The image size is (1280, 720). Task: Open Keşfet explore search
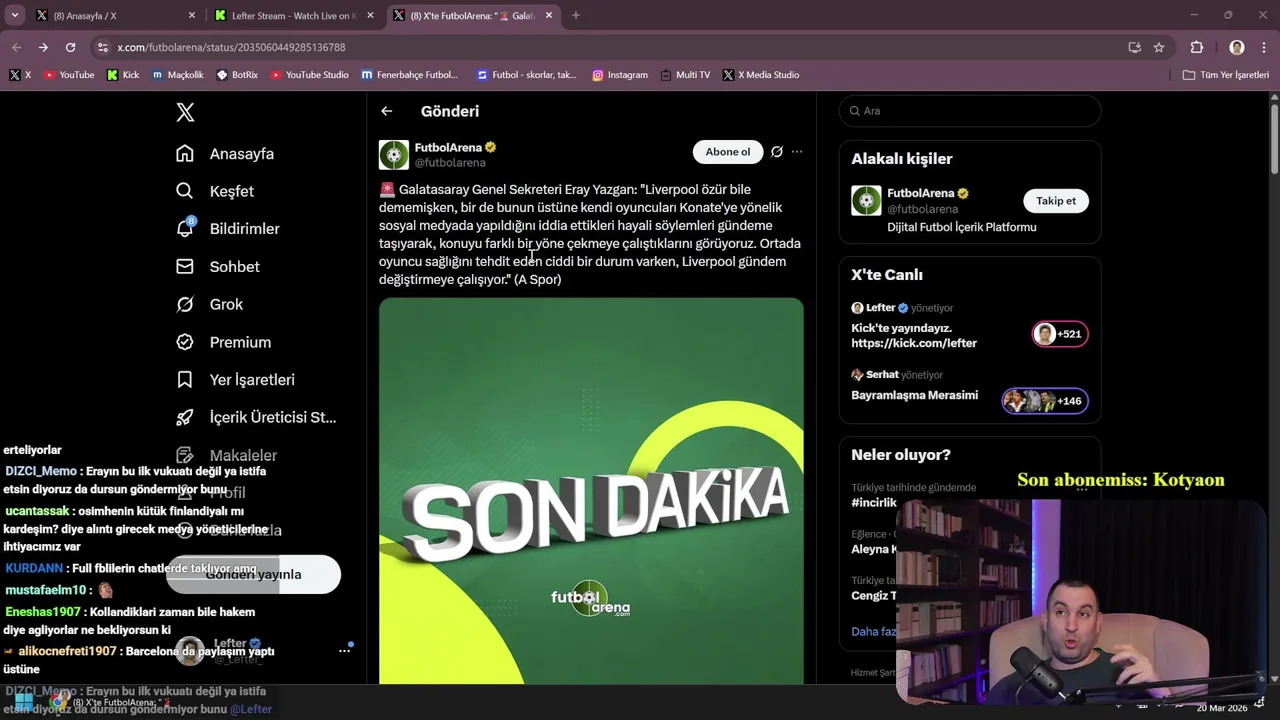pyautogui.click(x=215, y=191)
